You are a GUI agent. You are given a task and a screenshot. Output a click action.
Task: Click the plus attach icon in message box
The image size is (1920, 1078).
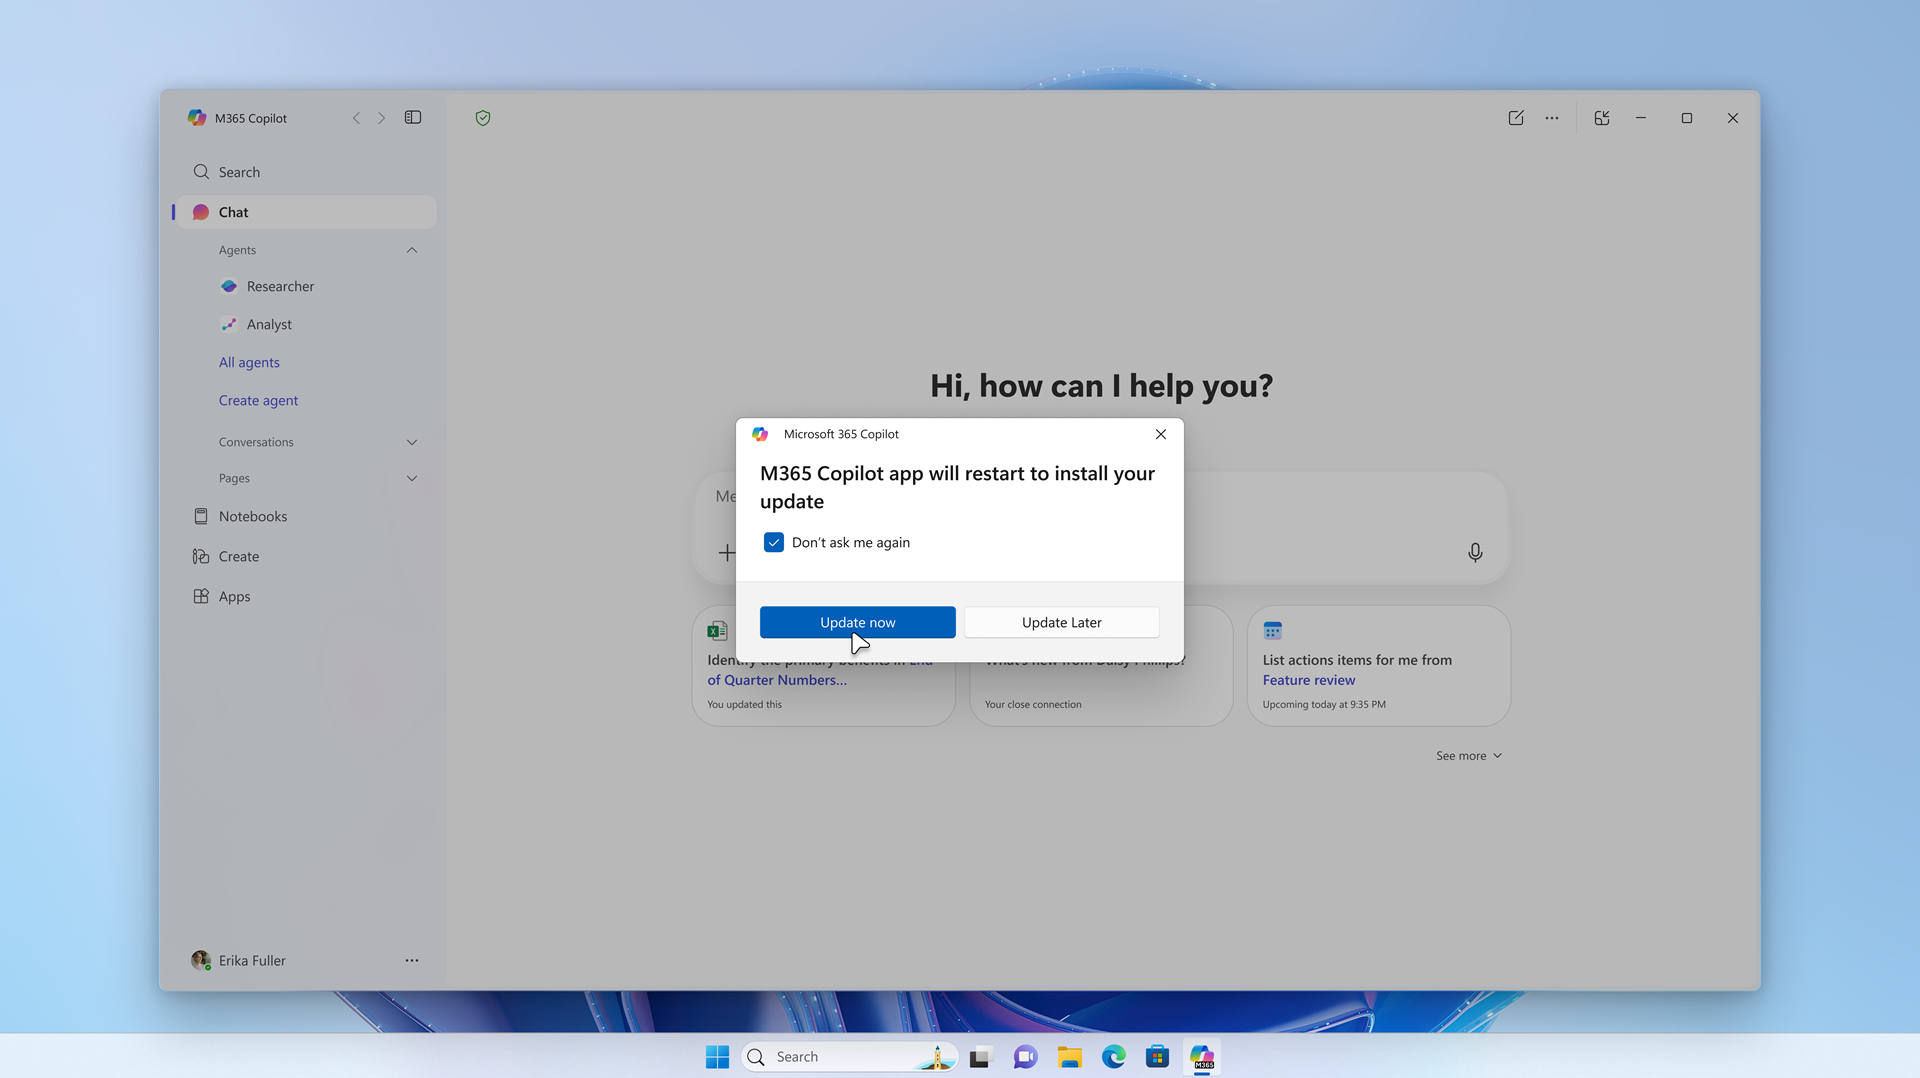click(x=727, y=552)
